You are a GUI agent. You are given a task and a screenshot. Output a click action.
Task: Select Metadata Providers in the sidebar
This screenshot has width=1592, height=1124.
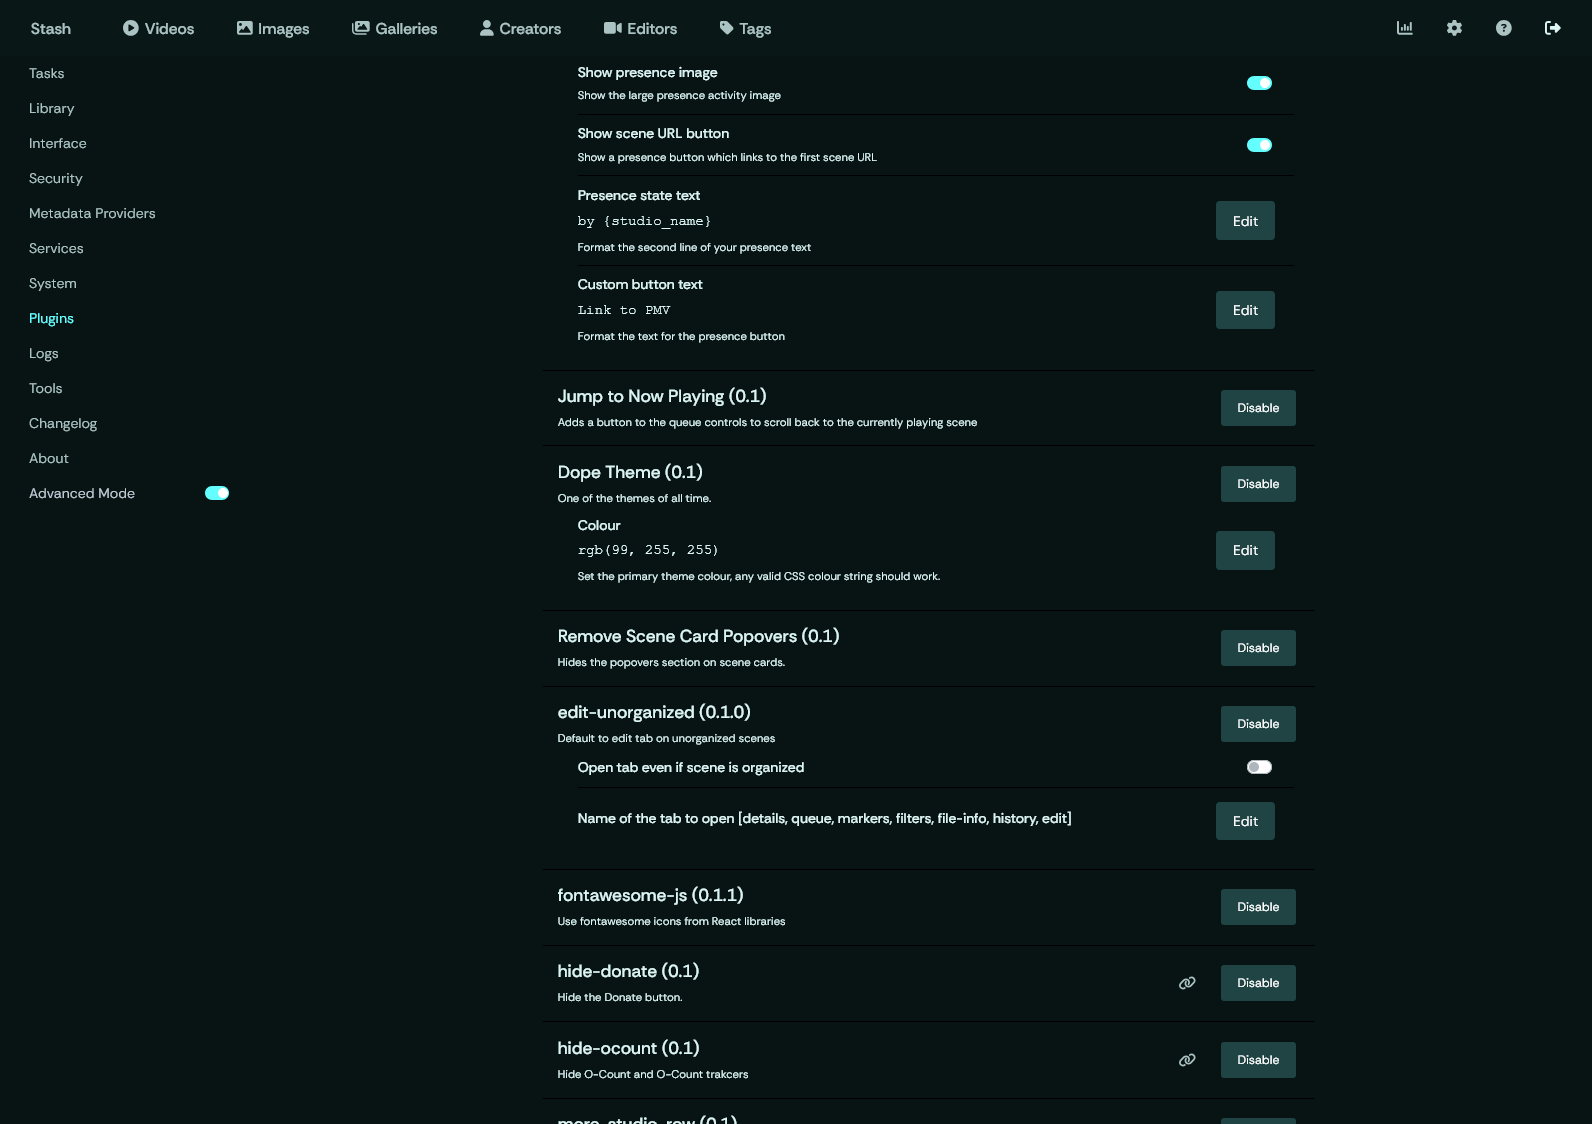coord(92,213)
